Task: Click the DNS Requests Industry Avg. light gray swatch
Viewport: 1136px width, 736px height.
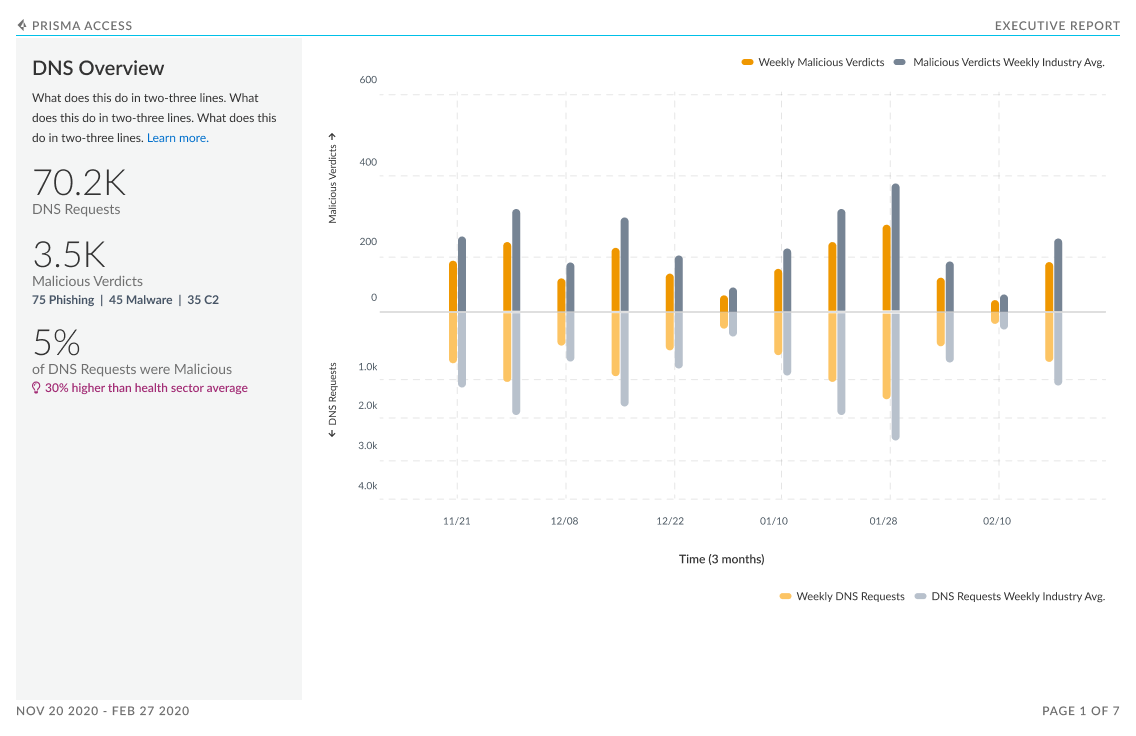Action: 921,596
